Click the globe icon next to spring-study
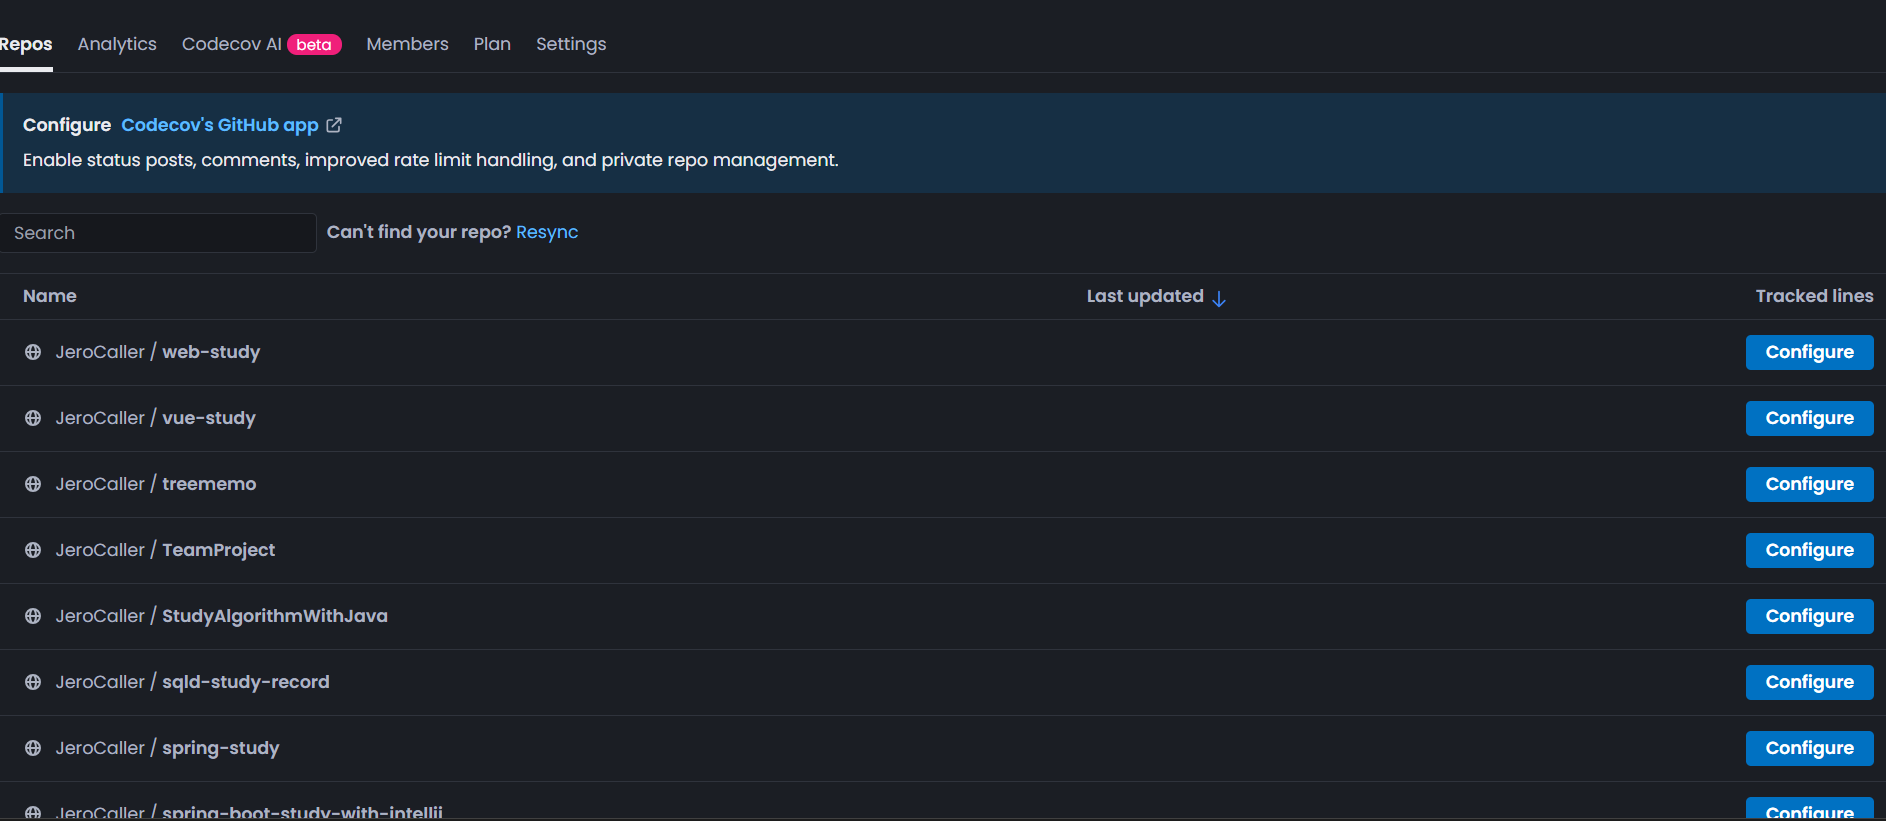 (x=33, y=748)
